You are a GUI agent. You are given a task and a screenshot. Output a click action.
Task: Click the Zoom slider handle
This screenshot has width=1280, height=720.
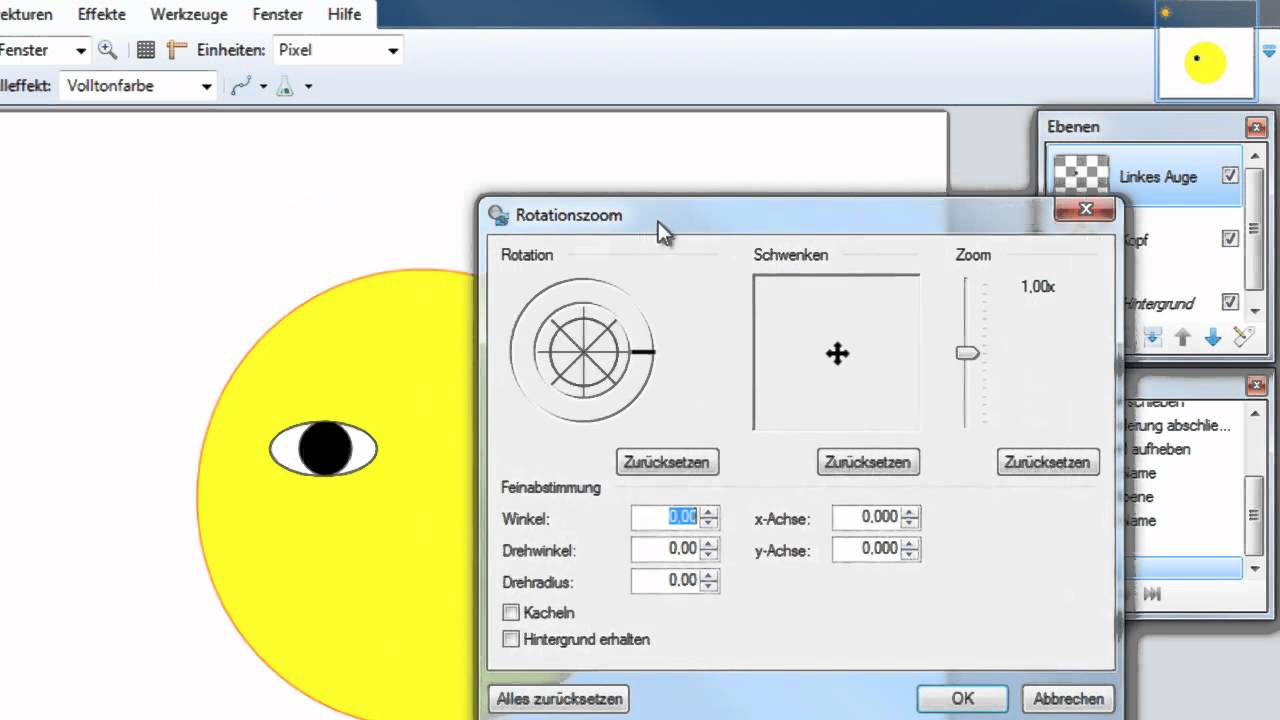pyautogui.click(x=967, y=353)
